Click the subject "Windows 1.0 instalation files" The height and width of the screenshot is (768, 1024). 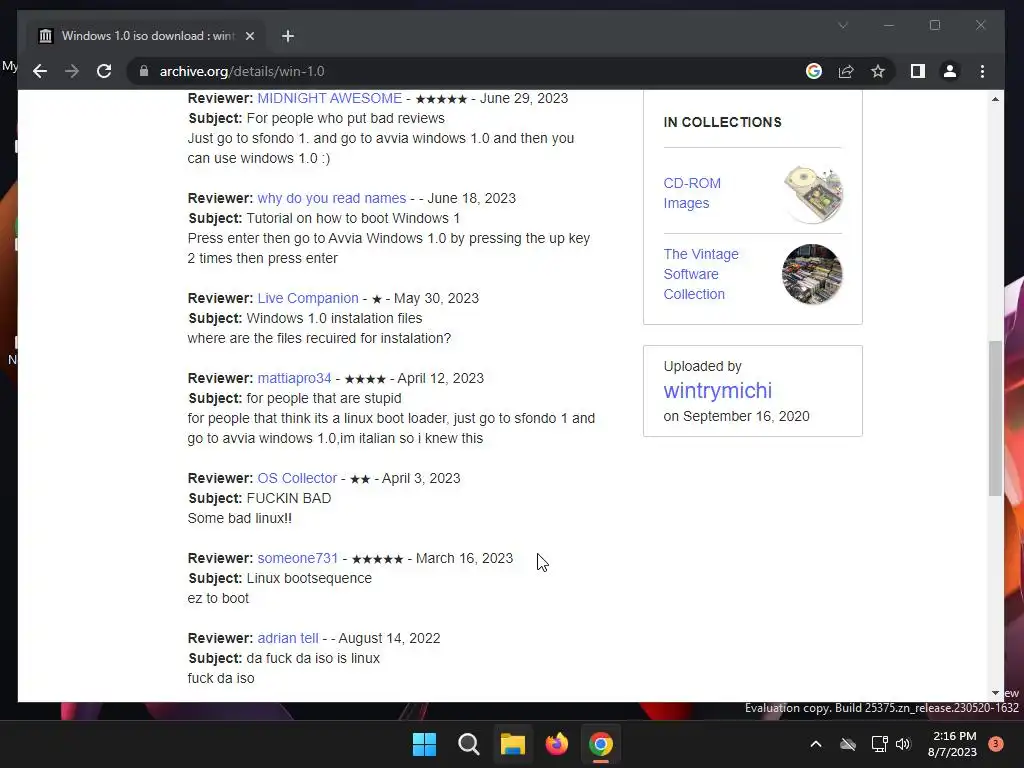pos(334,318)
